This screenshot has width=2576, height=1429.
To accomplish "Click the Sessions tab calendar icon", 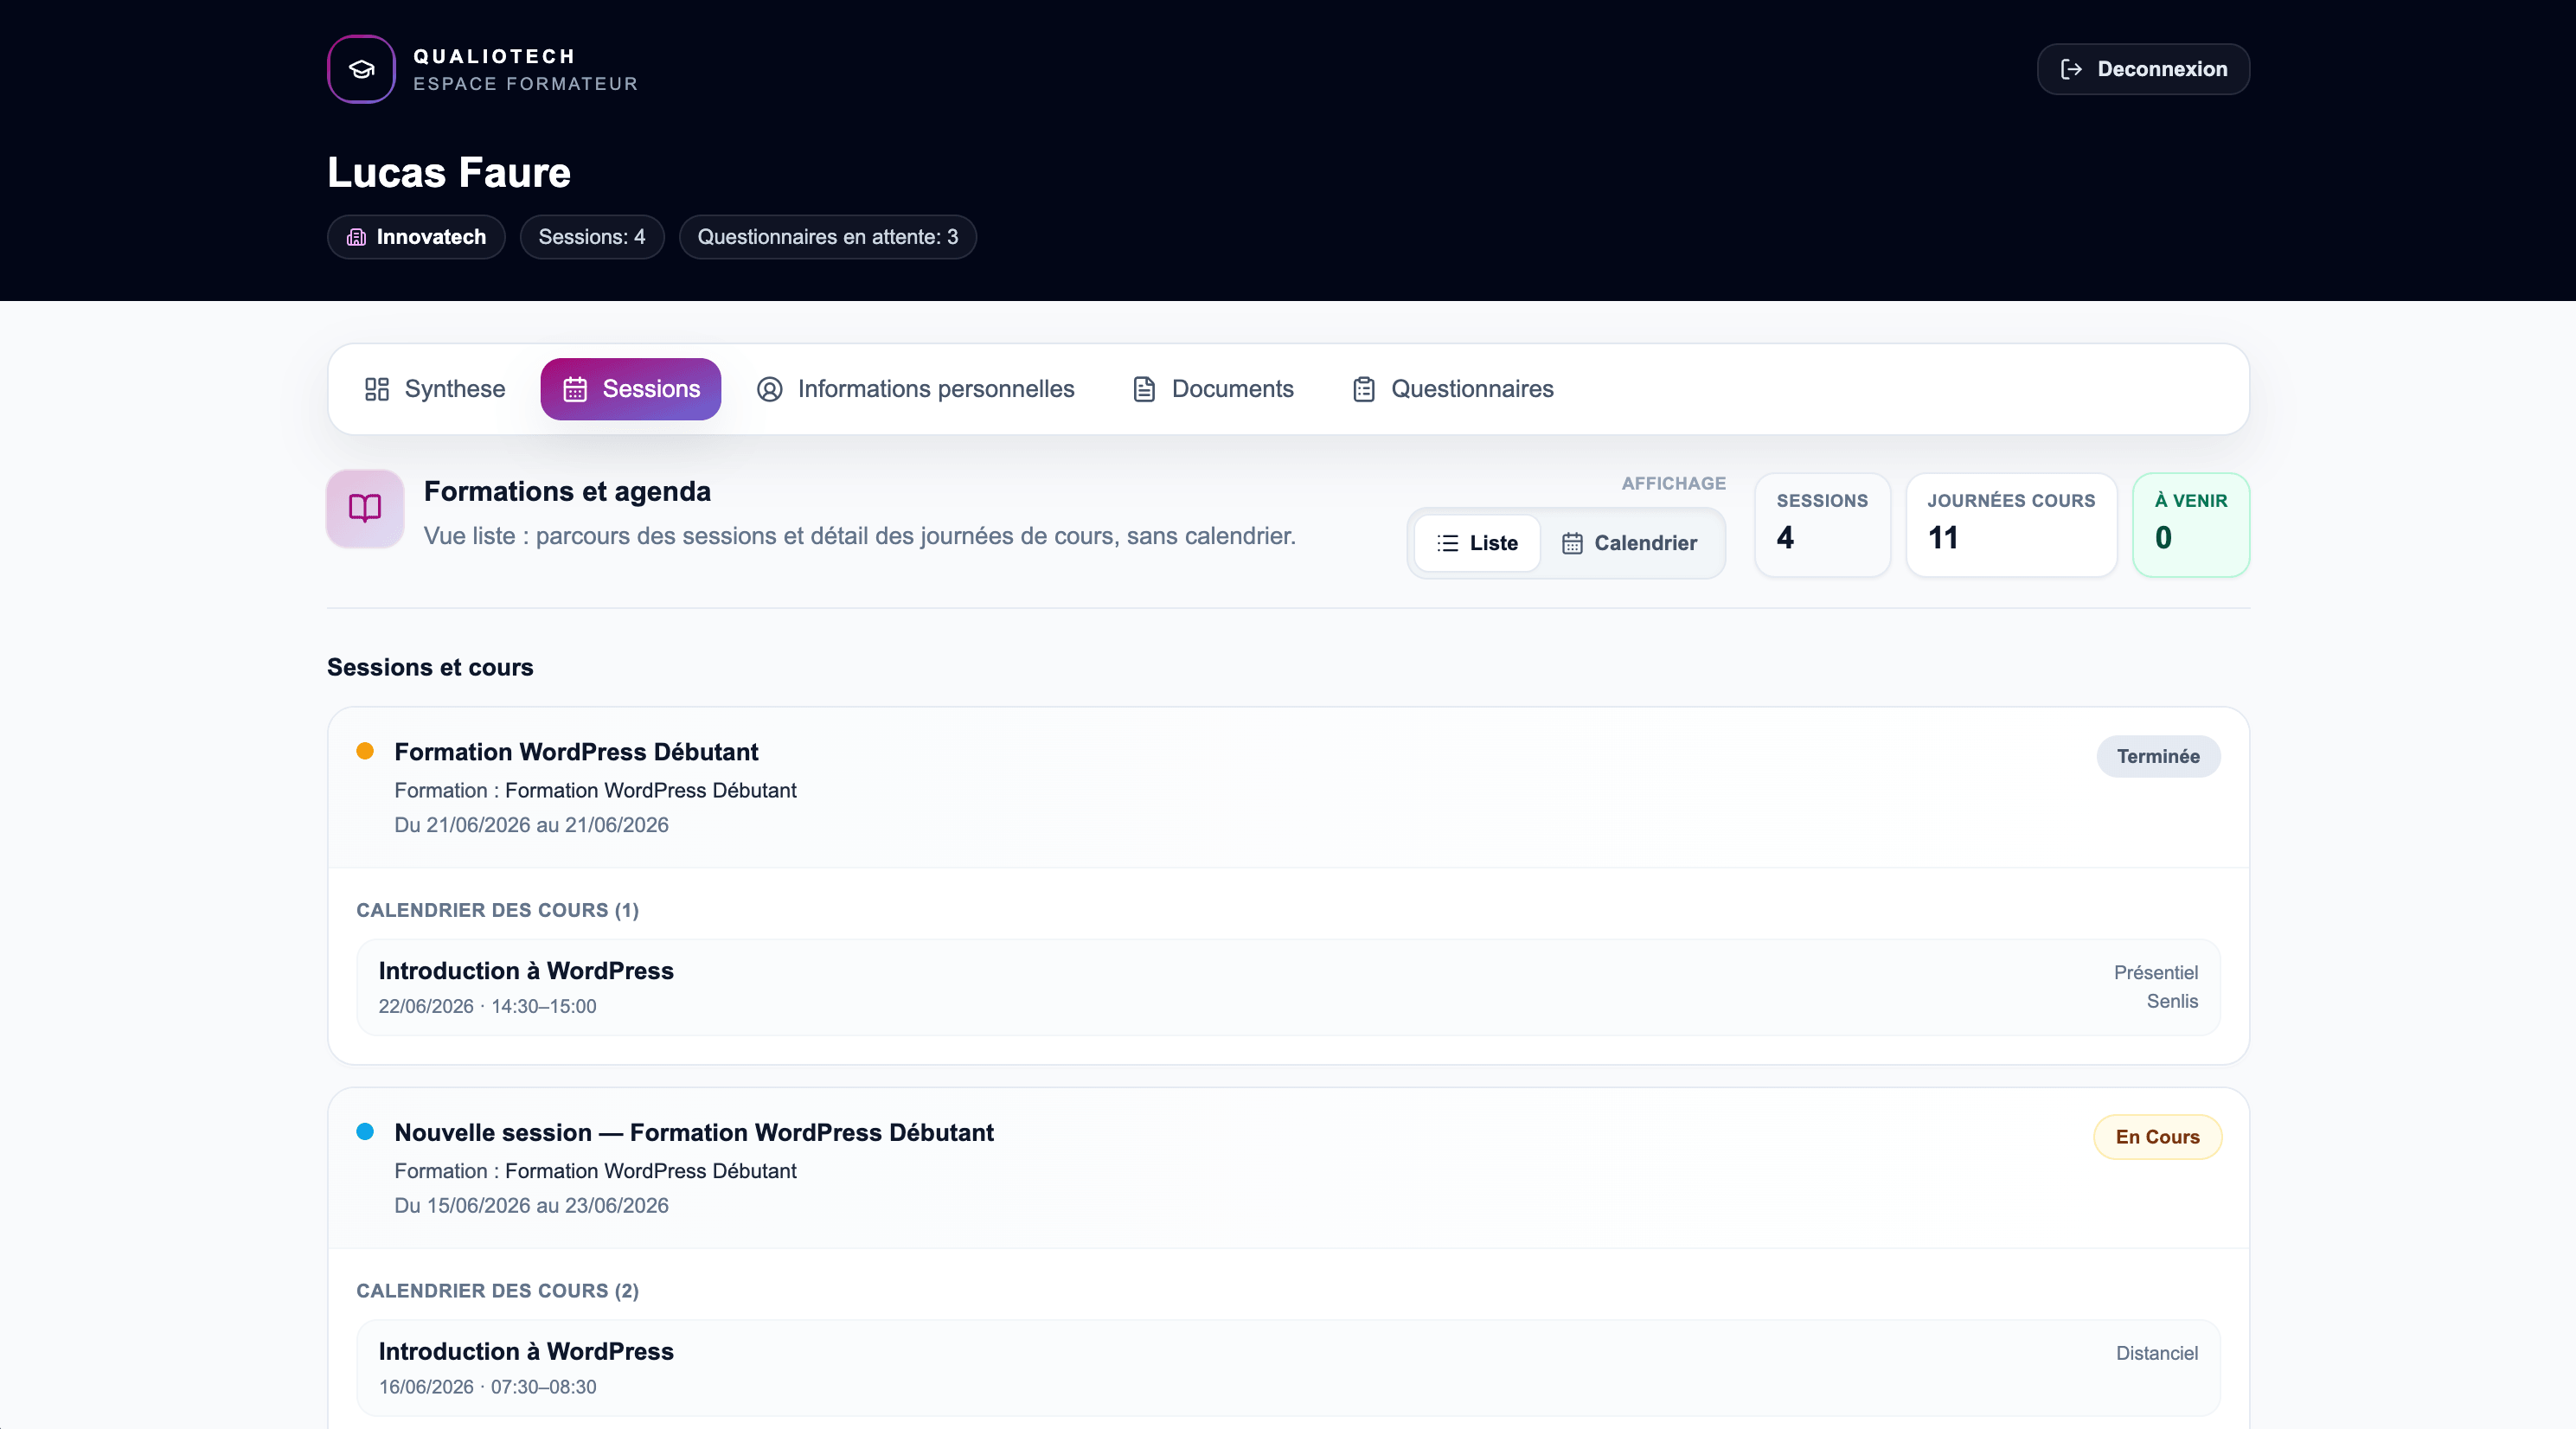I will pos(575,389).
